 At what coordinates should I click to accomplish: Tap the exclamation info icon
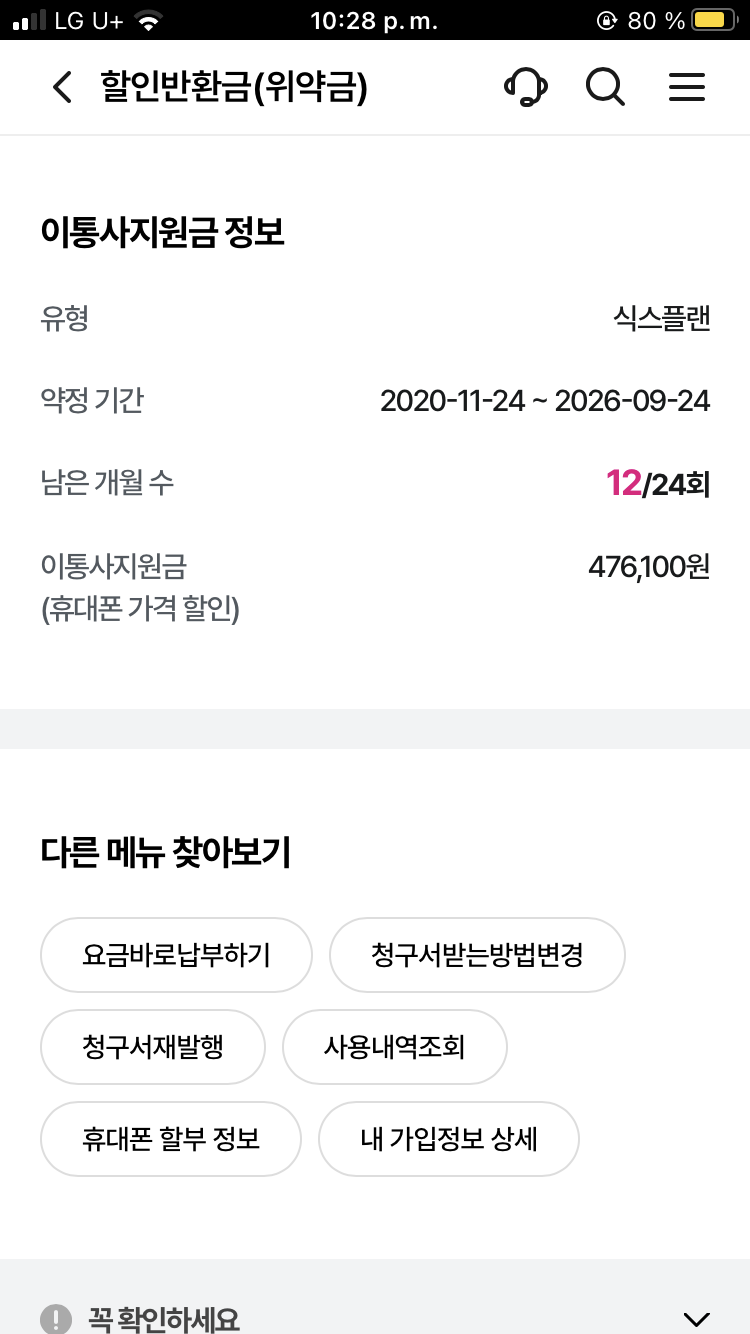coord(57,1319)
